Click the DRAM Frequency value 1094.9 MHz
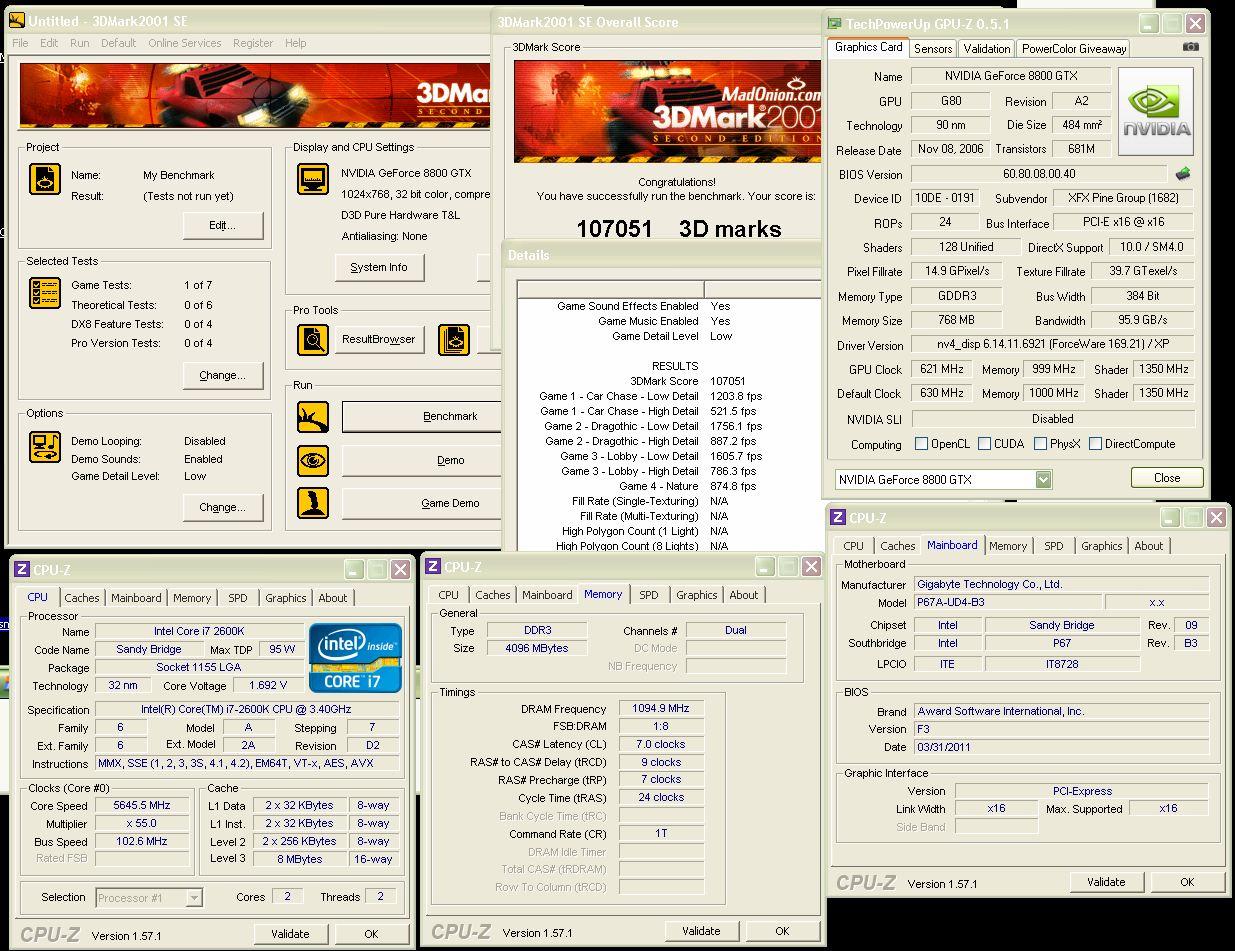Viewport: 1235px width, 951px height. pos(661,708)
